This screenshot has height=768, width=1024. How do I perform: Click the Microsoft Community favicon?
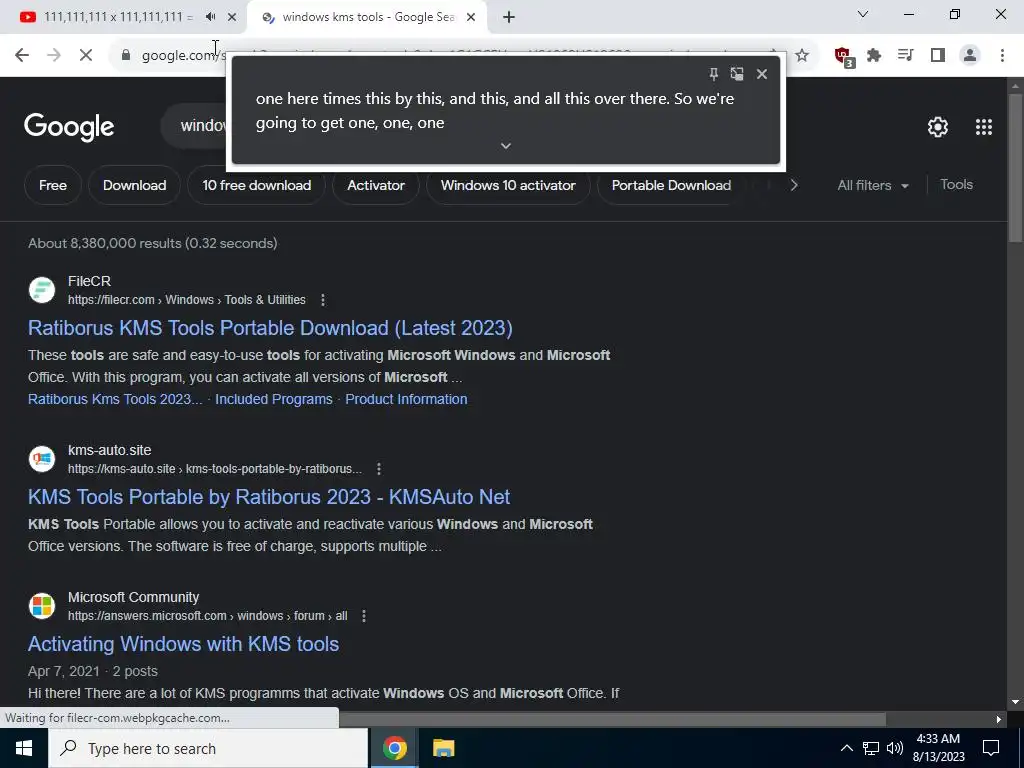(42, 606)
